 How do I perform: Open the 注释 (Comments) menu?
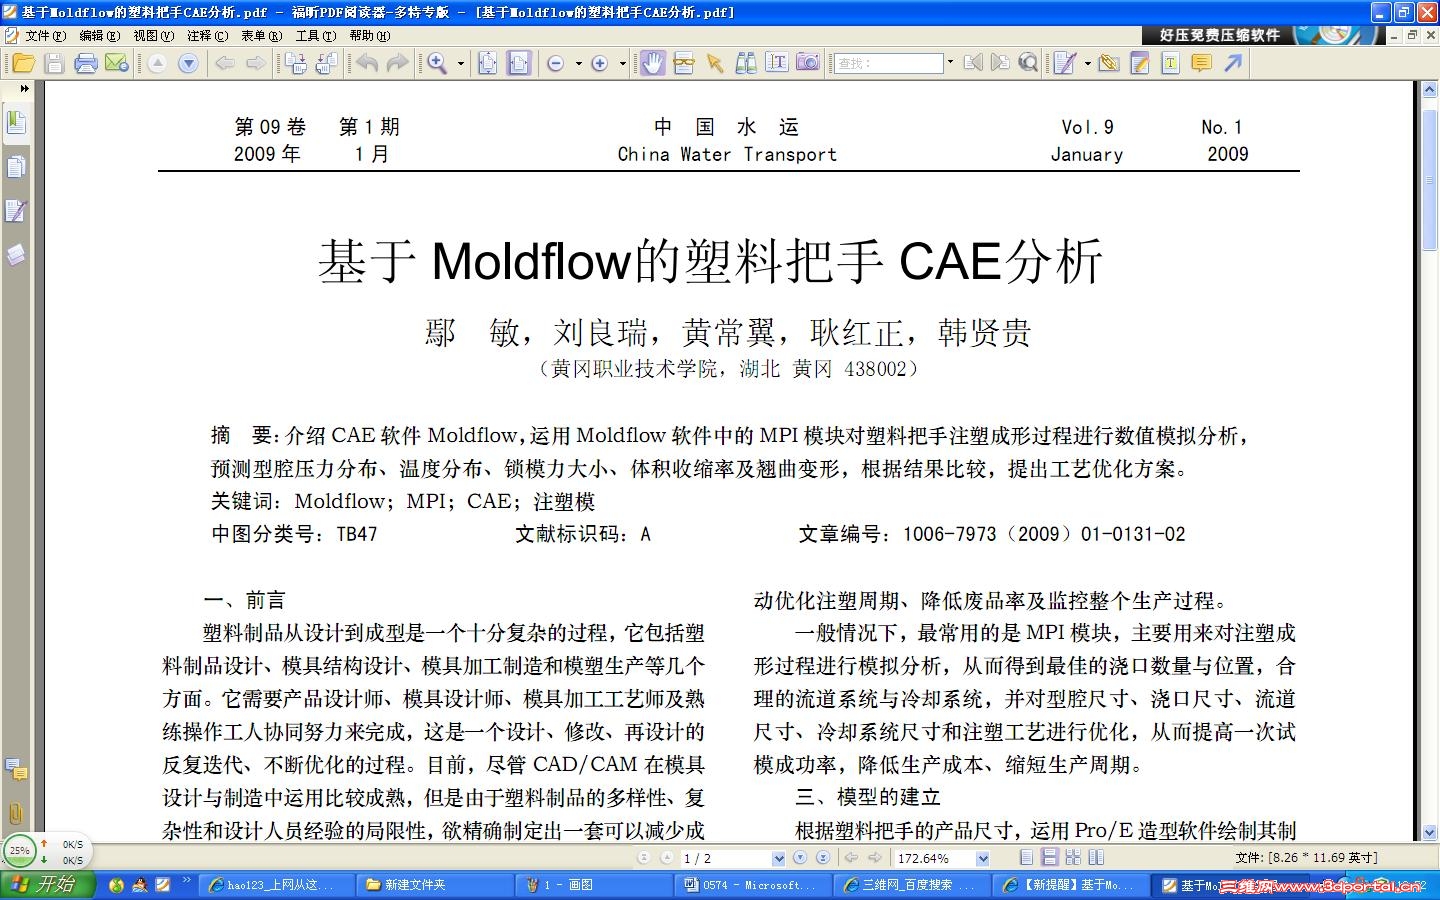(207, 35)
